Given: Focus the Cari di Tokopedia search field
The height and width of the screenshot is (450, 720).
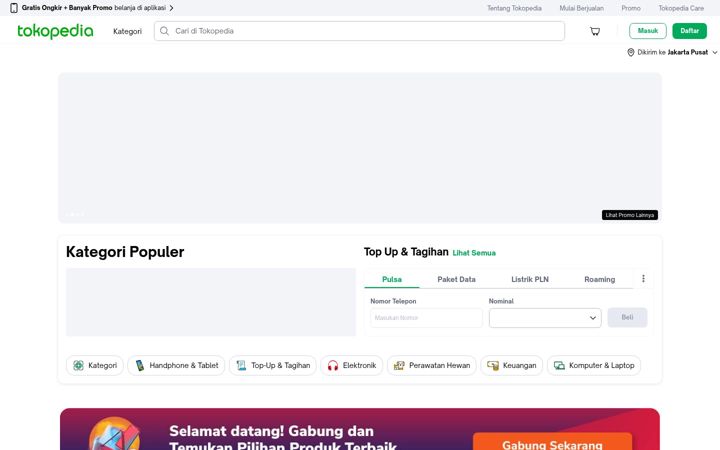Looking at the screenshot, I should pyautogui.click(x=360, y=31).
